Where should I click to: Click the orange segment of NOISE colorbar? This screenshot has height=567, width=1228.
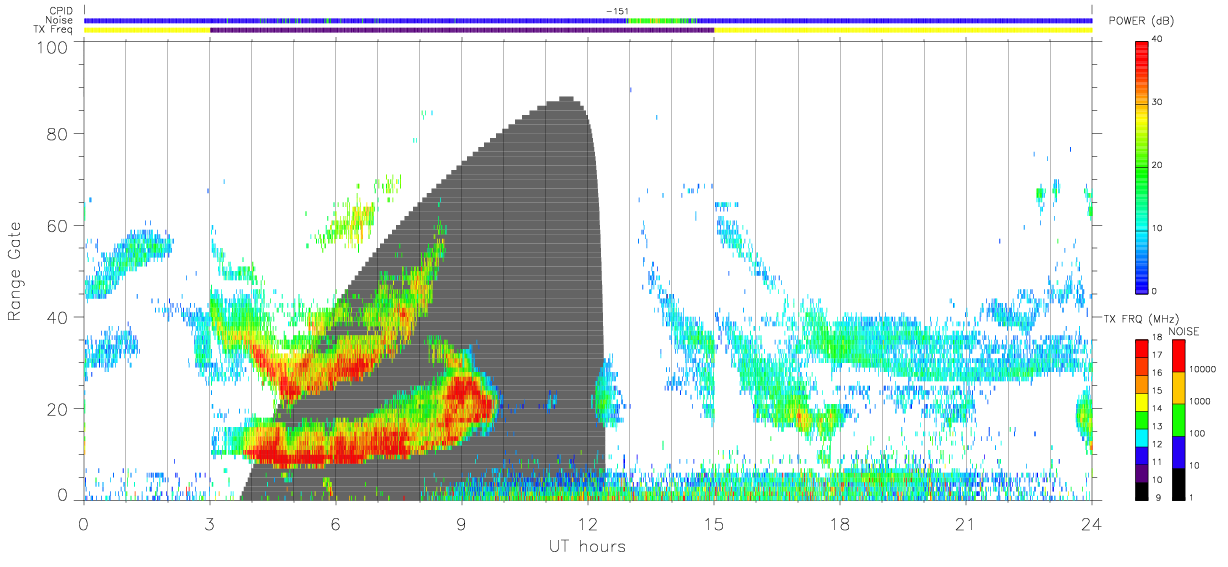pos(1178,388)
